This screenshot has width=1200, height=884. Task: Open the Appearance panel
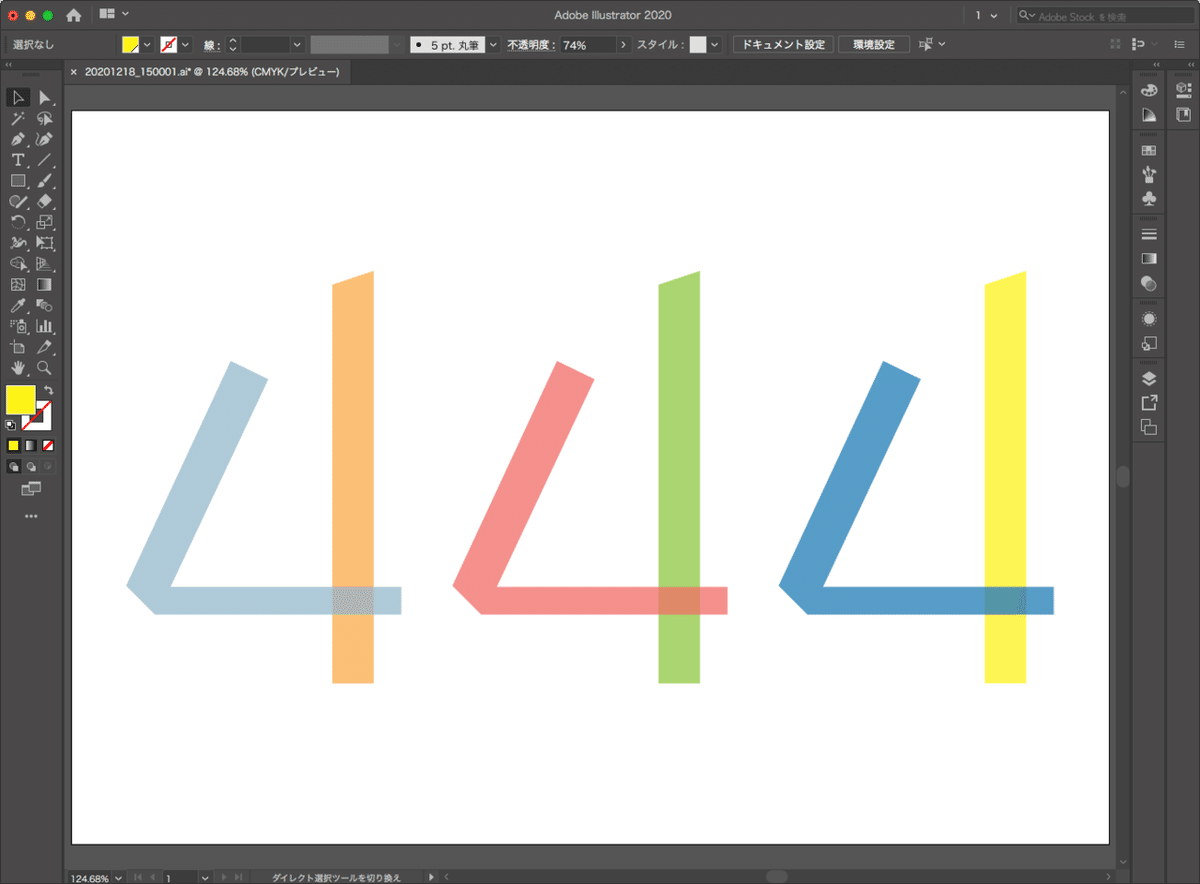click(1149, 319)
